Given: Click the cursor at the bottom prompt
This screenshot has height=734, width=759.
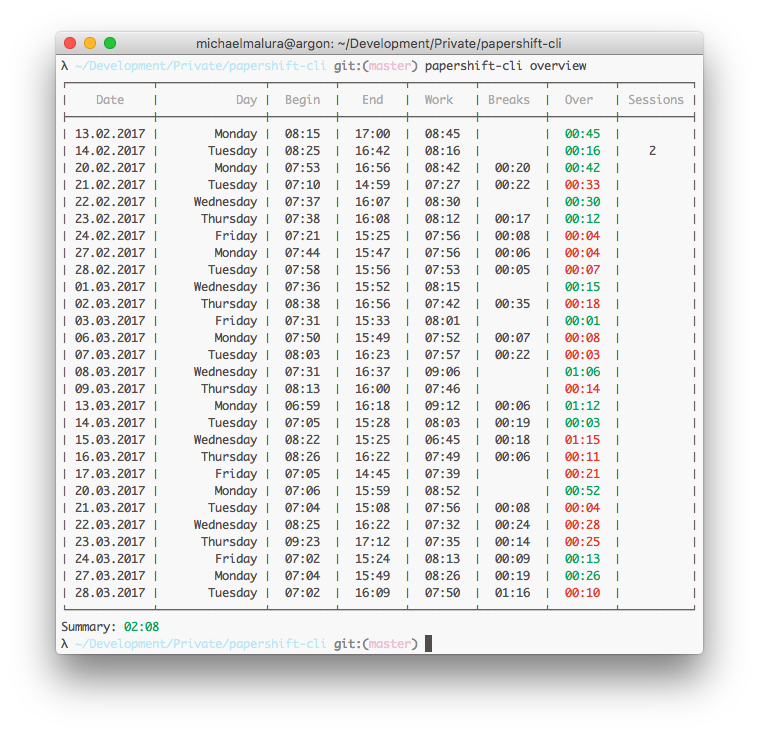Looking at the screenshot, I should pyautogui.click(x=428, y=643).
